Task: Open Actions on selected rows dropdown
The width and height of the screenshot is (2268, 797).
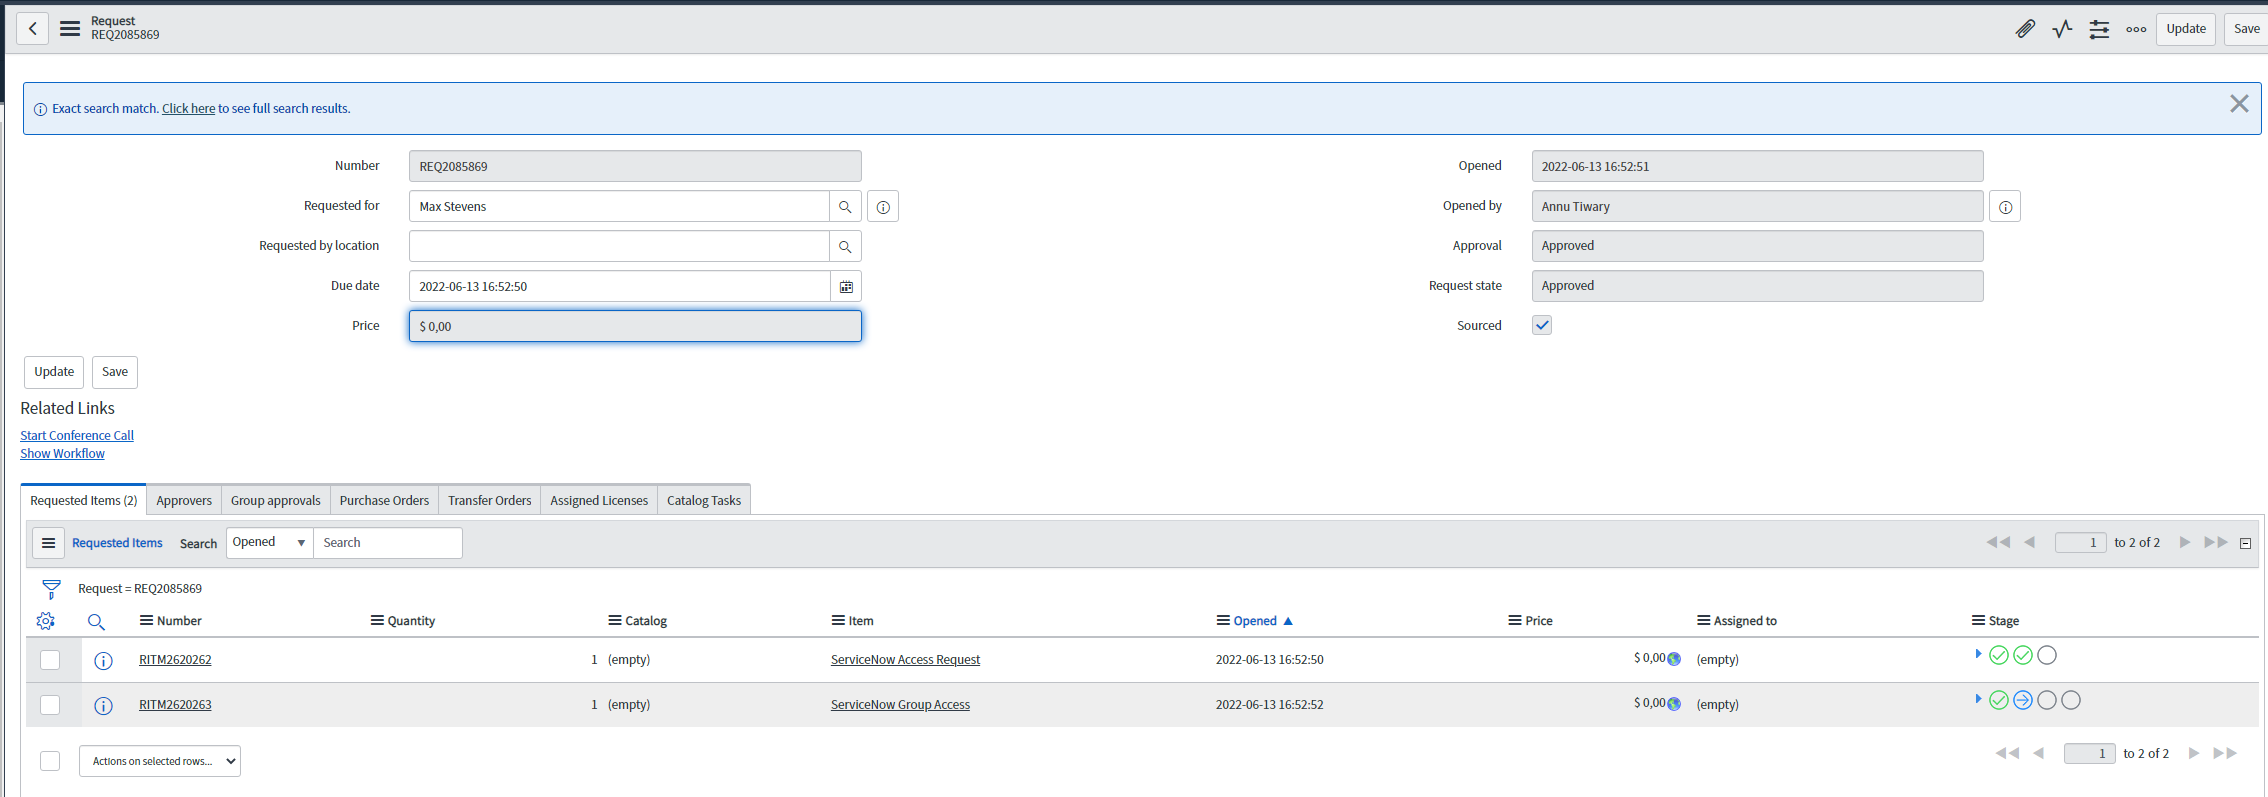Action: coord(160,761)
